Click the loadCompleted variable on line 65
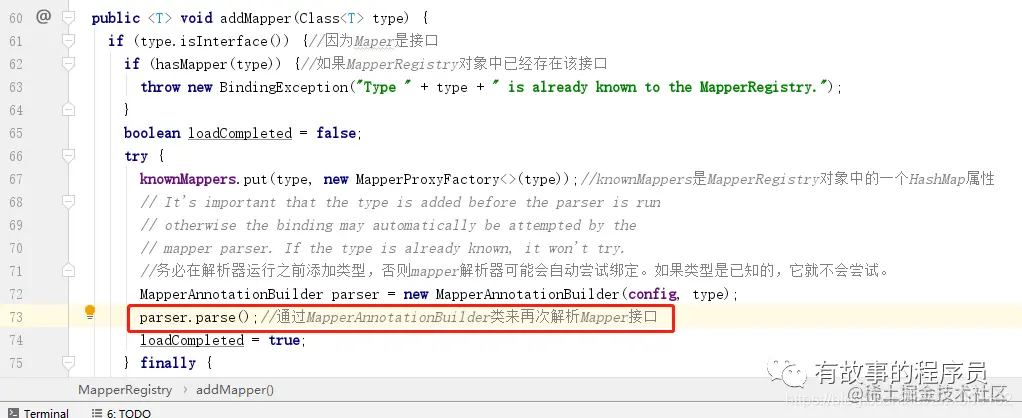The height and width of the screenshot is (418, 1022). pos(240,133)
